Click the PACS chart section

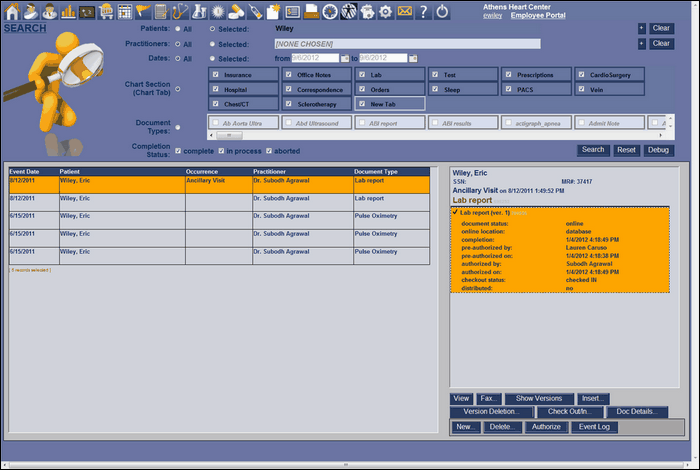tap(536, 89)
